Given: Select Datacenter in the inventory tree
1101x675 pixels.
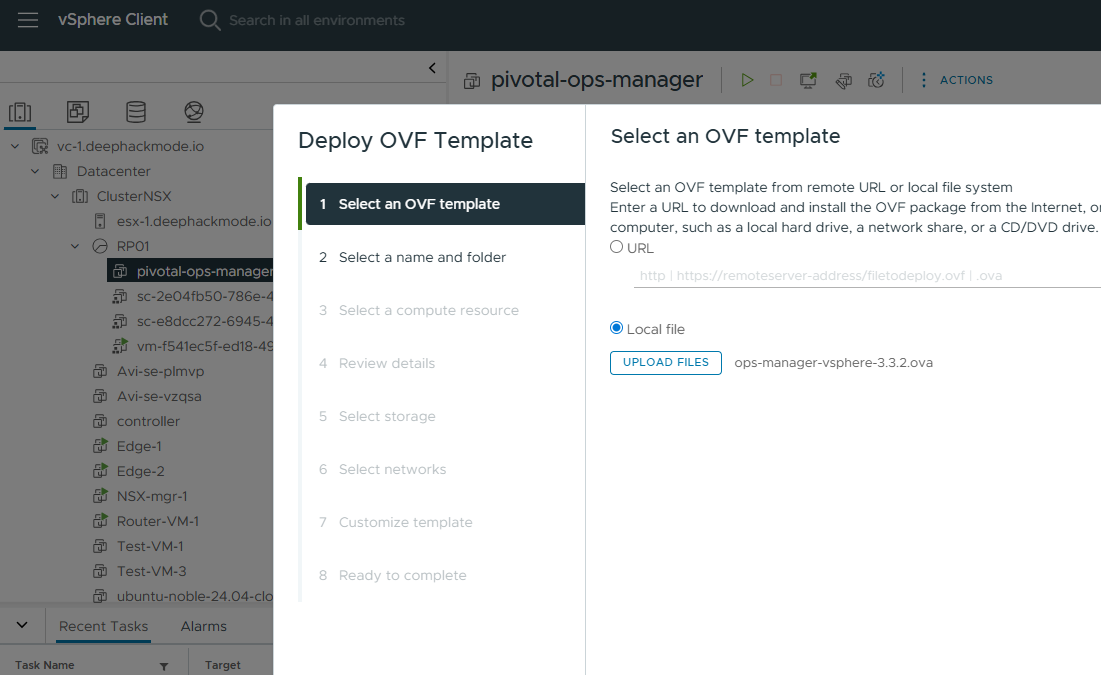Looking at the screenshot, I should click(113, 171).
